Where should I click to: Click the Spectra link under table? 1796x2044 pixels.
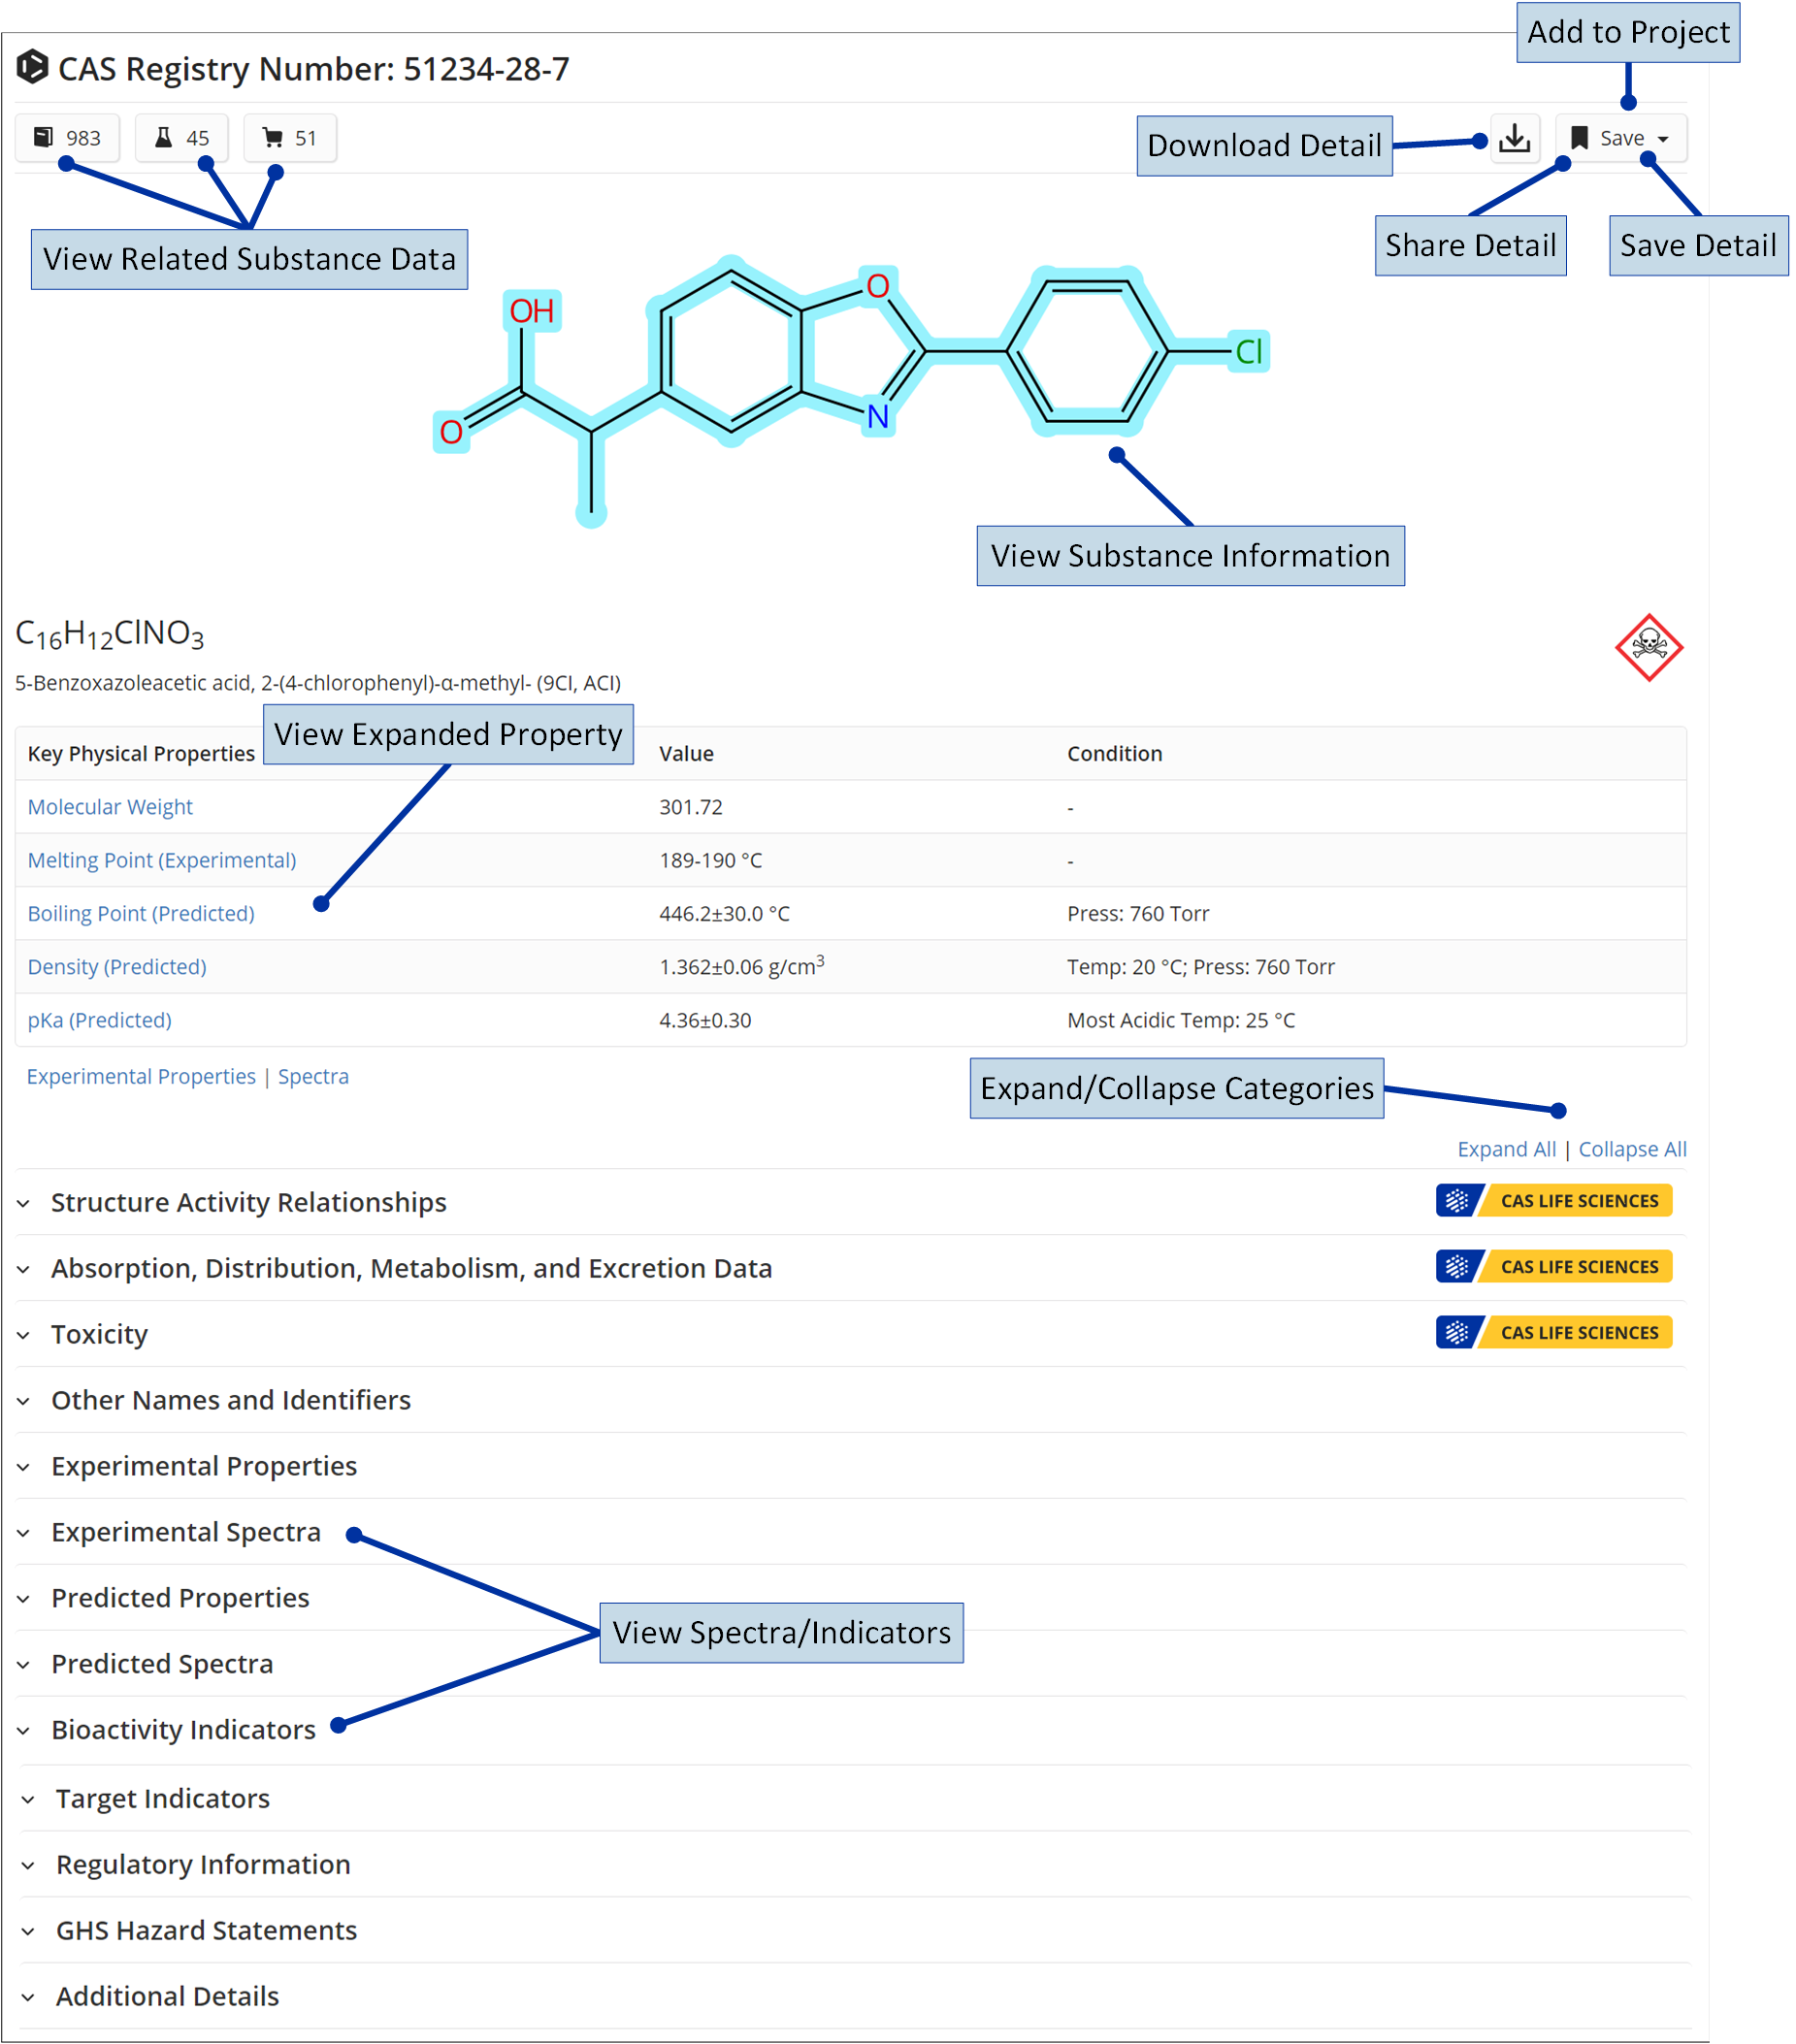[313, 1076]
